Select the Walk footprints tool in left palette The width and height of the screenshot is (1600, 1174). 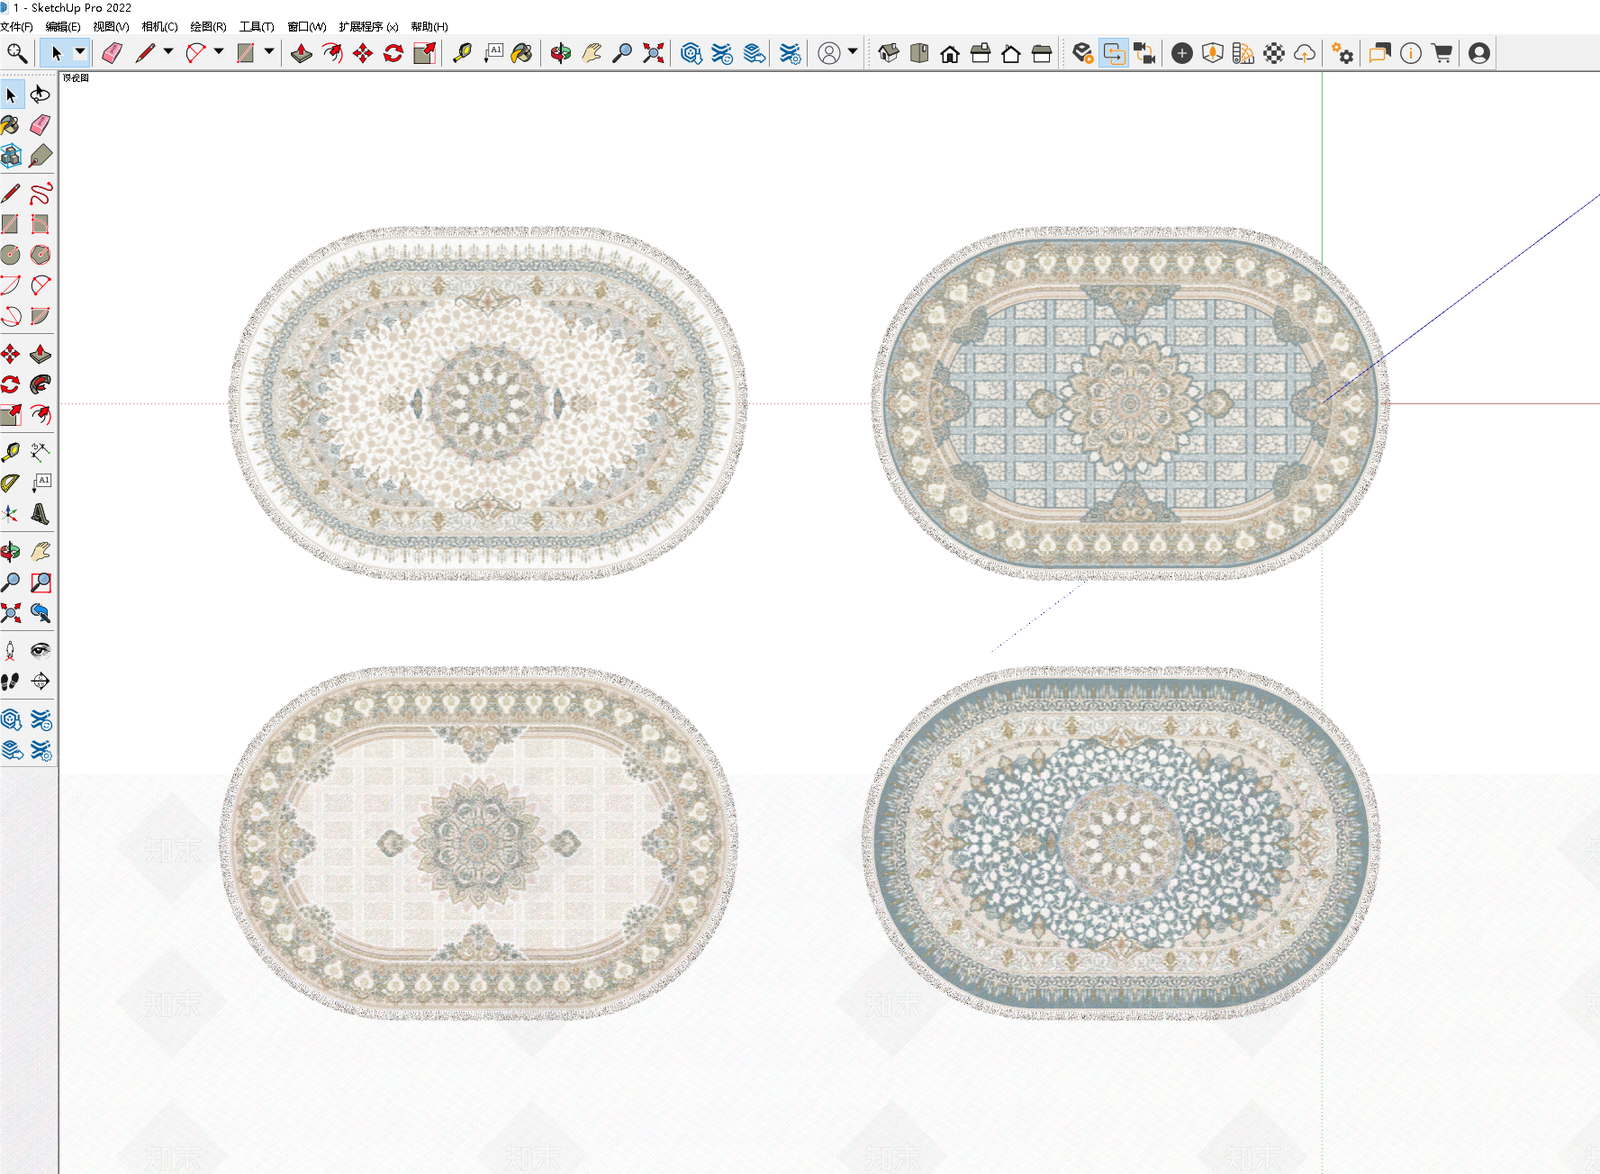click(11, 681)
